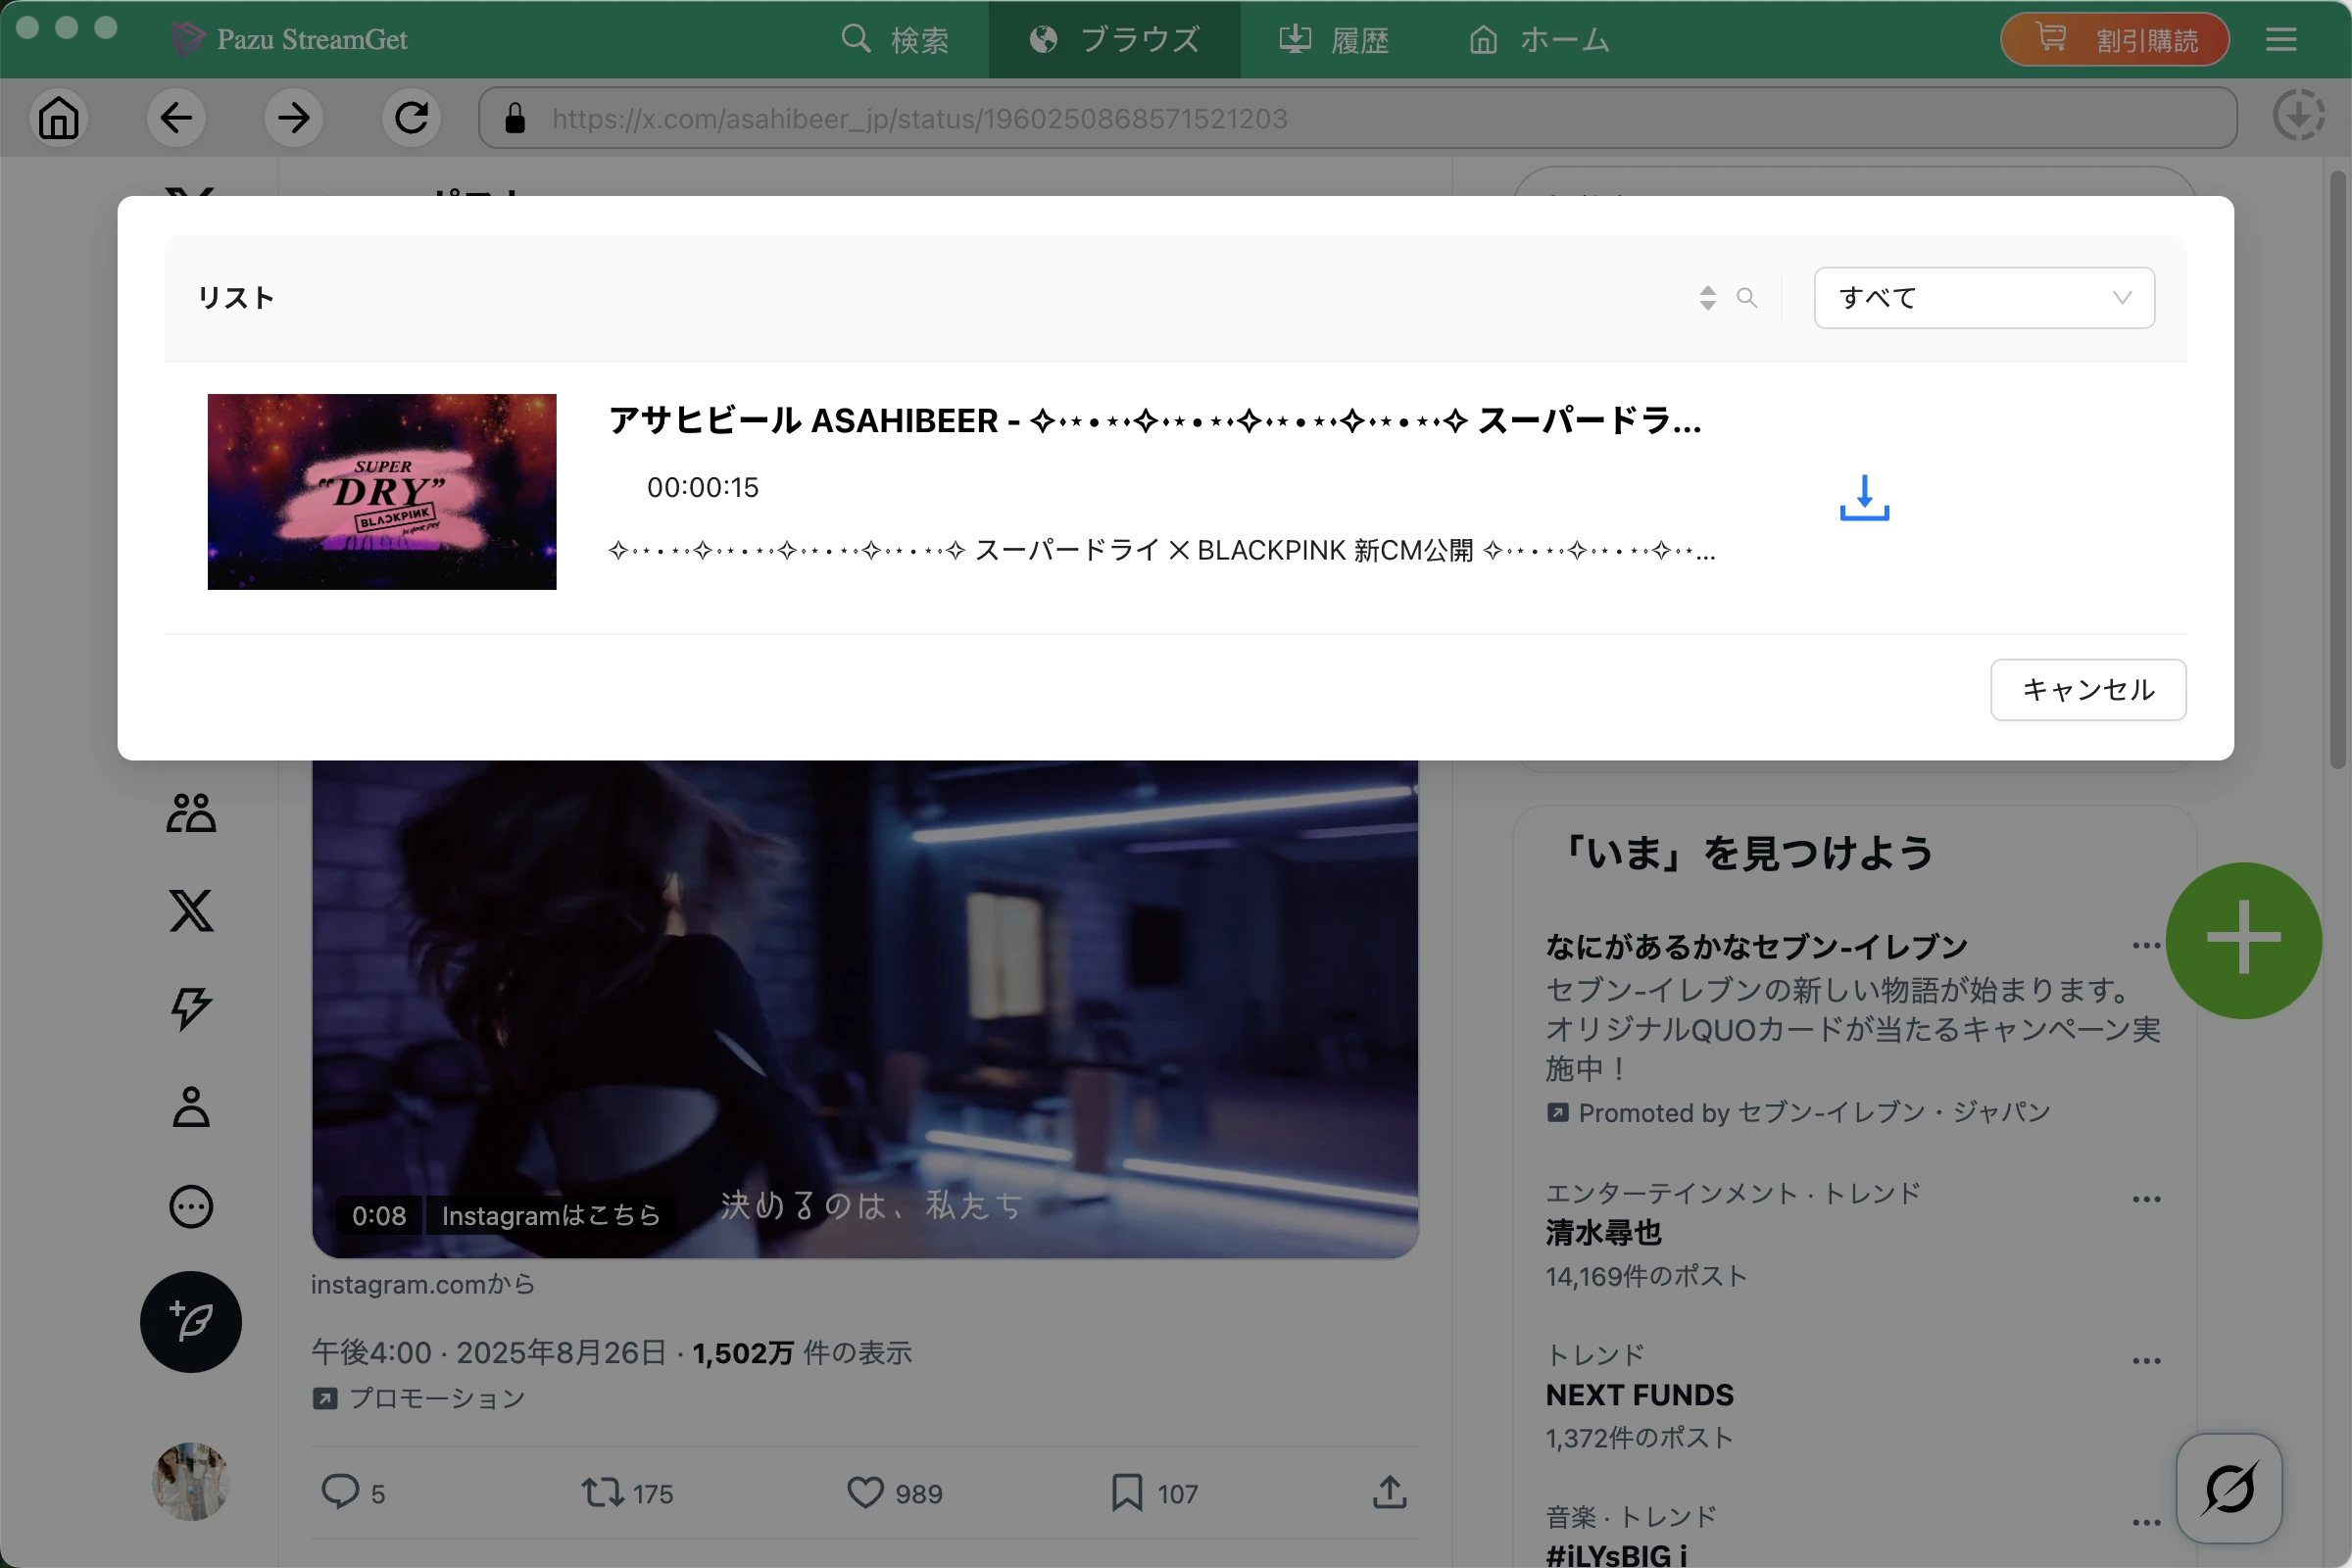Click the reply icon with 5 replies
2352x1568 pixels.
coord(340,1492)
